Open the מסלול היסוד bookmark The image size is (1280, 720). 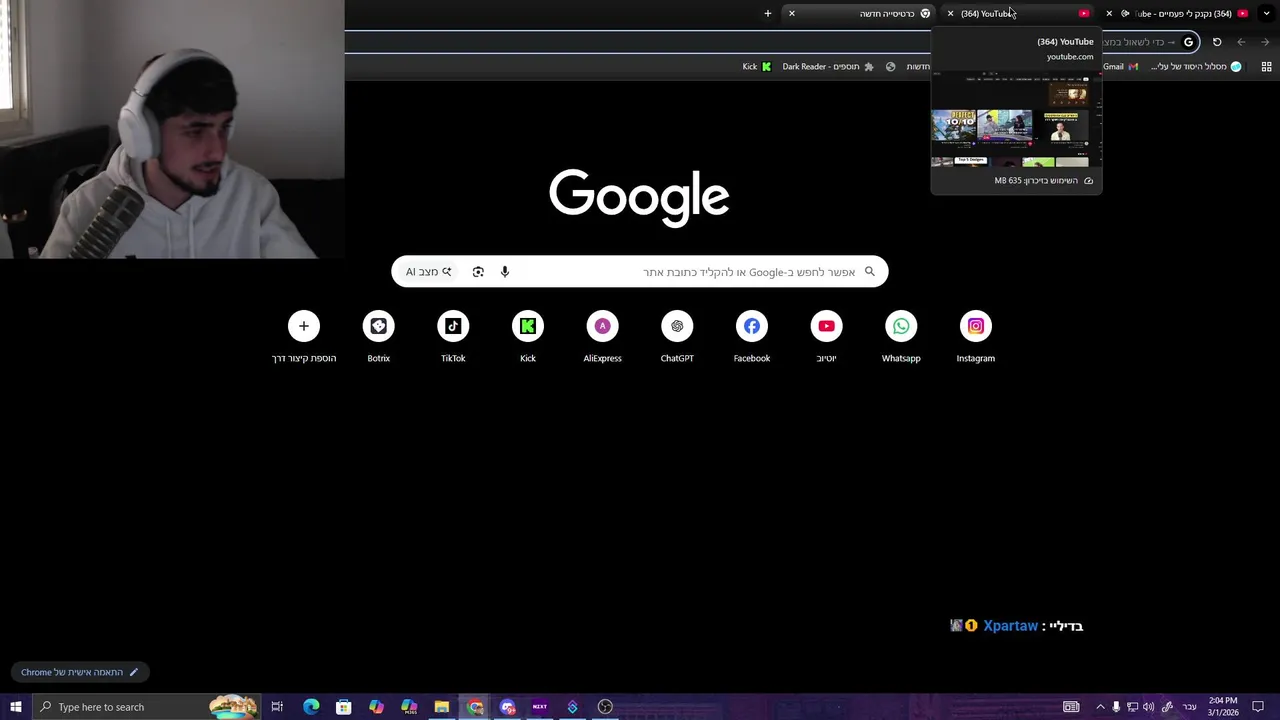click(x=1196, y=67)
